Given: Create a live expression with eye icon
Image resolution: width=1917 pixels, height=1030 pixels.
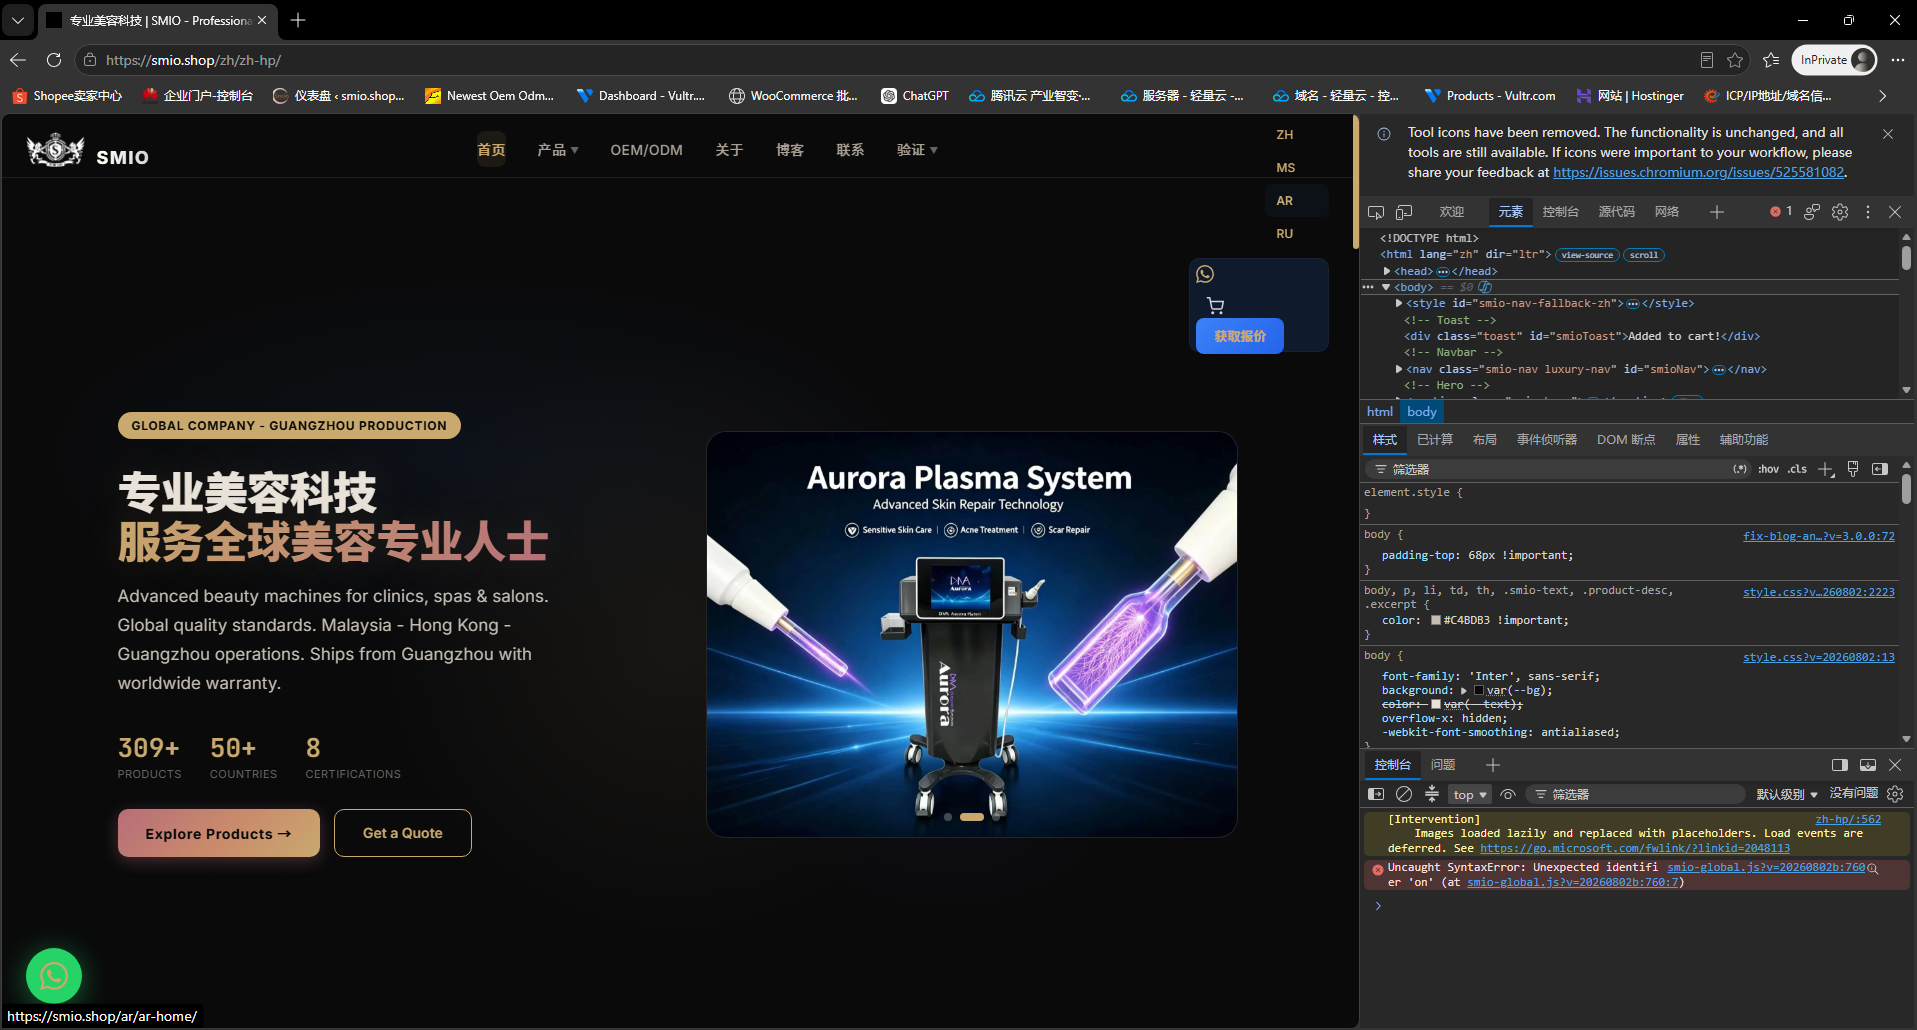Looking at the screenshot, I should pos(1508,794).
